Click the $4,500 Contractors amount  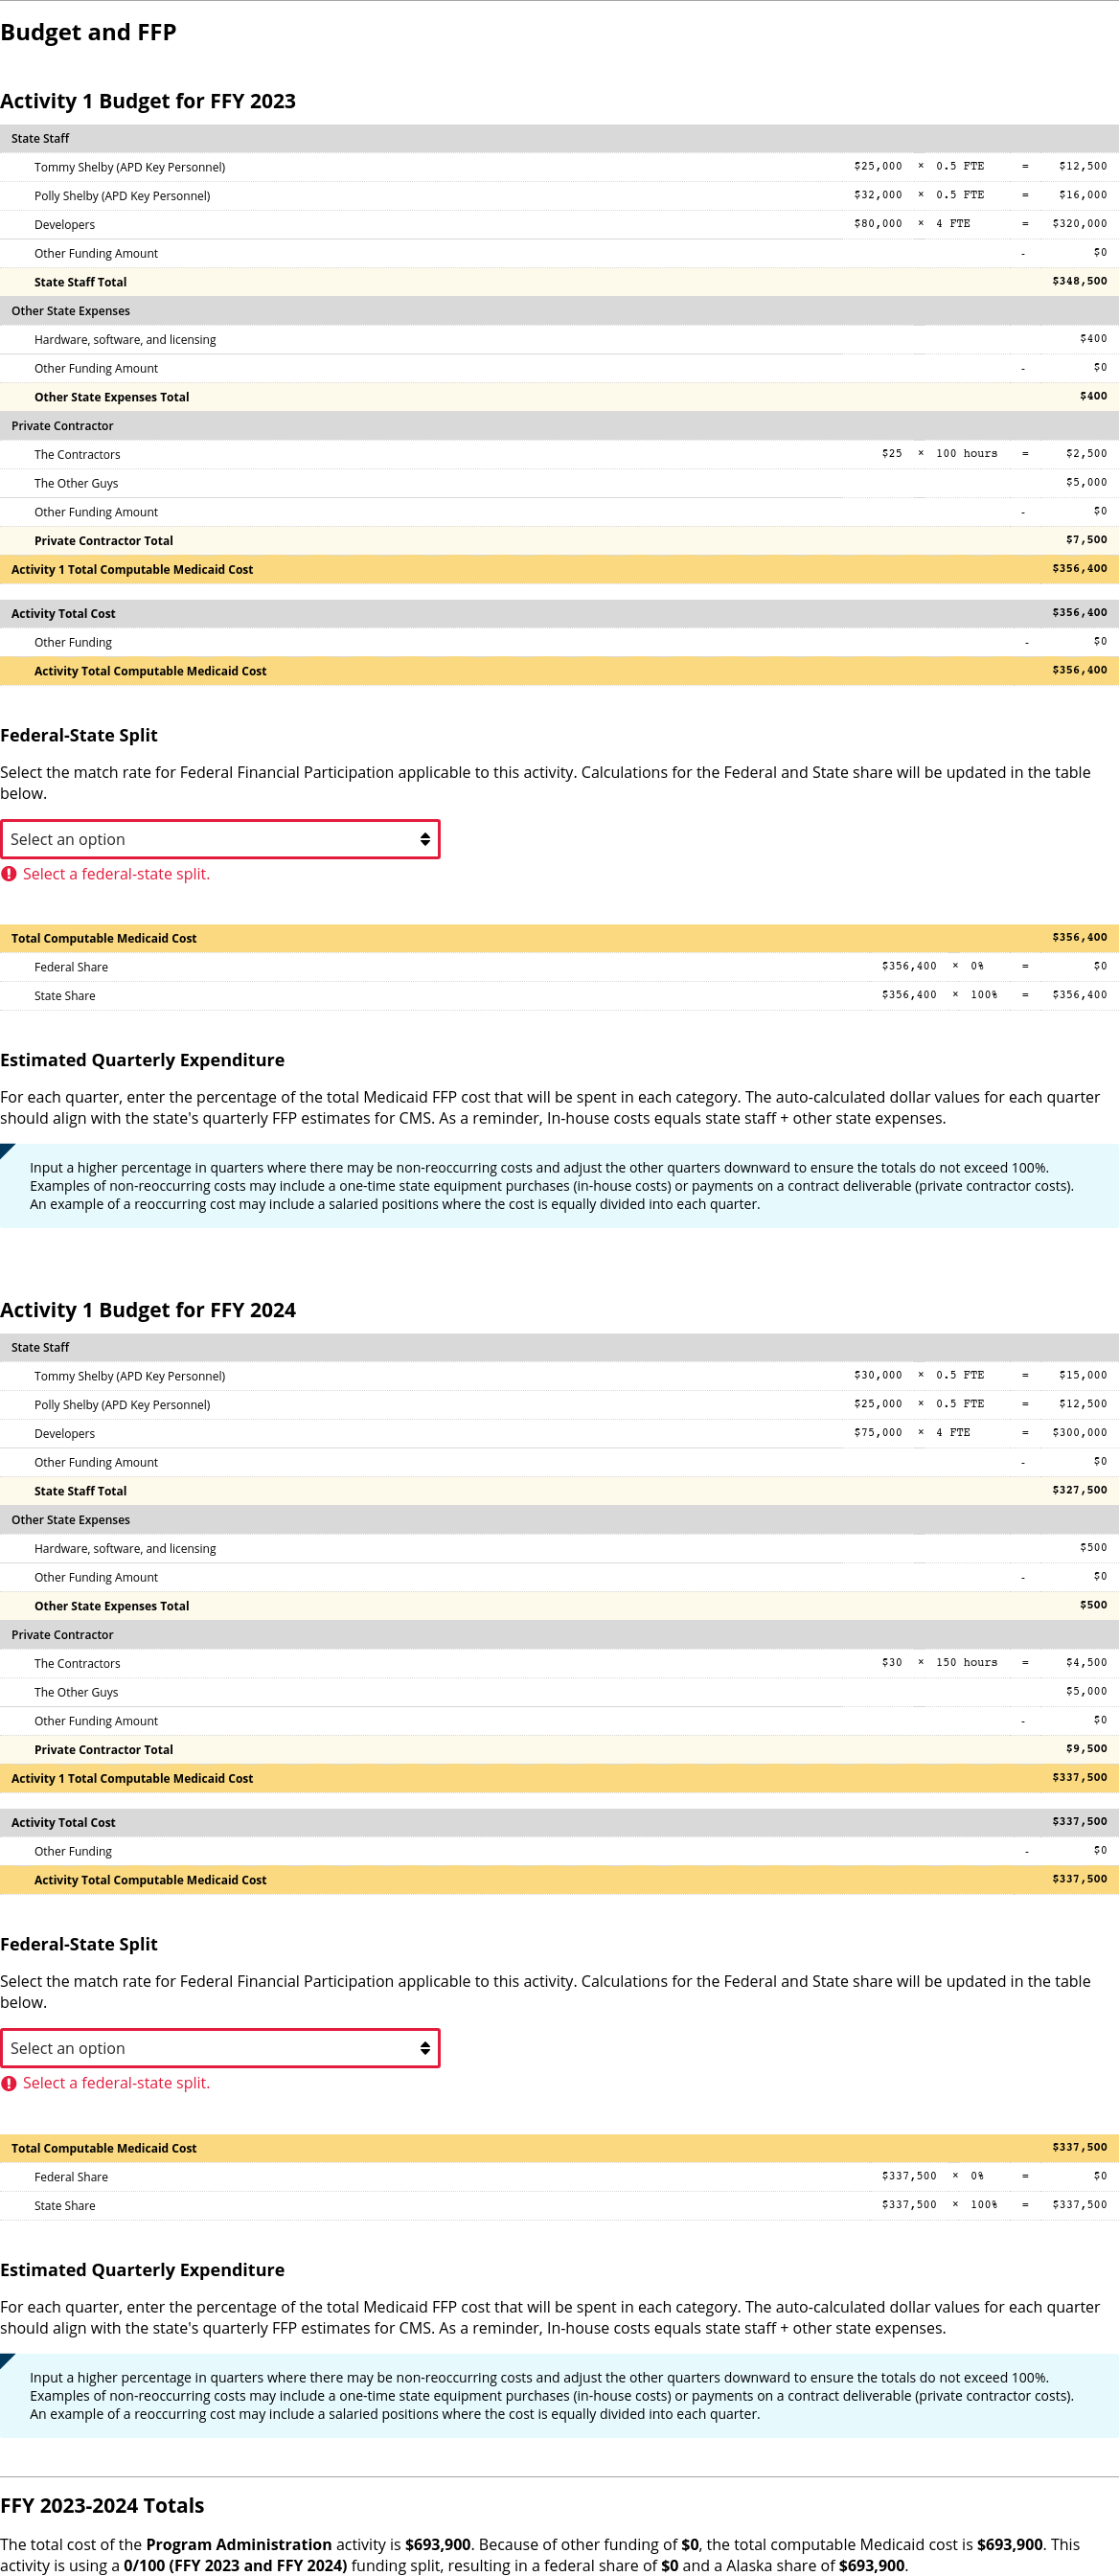[1086, 1663]
